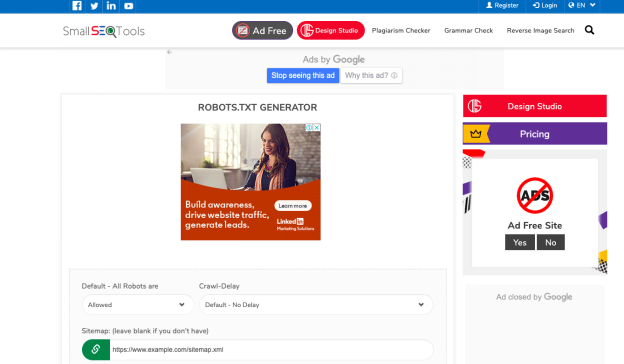Screen dimensions: 624x364
Task: Open the EN language selector
Action: coord(582,6)
